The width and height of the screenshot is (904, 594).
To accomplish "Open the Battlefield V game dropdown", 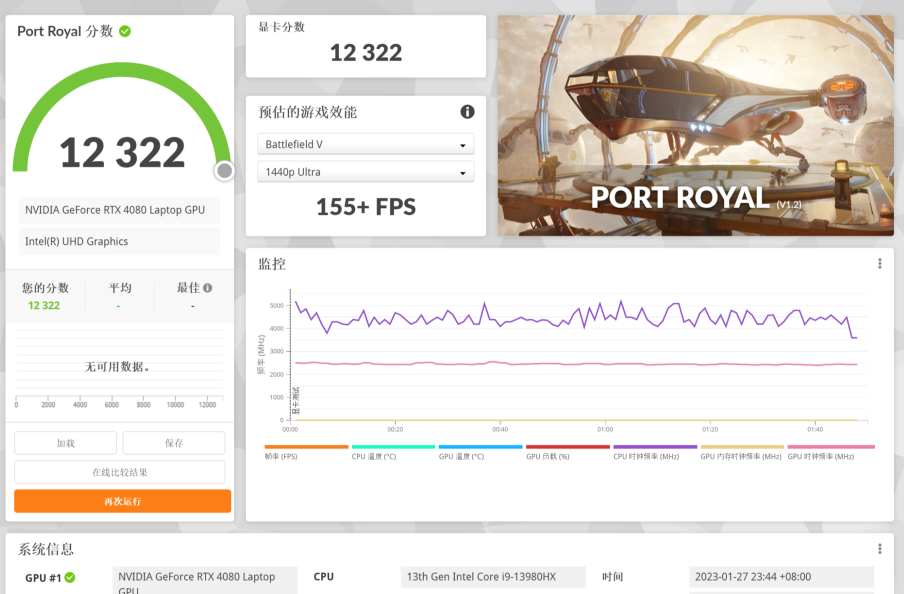I will [x=365, y=145].
